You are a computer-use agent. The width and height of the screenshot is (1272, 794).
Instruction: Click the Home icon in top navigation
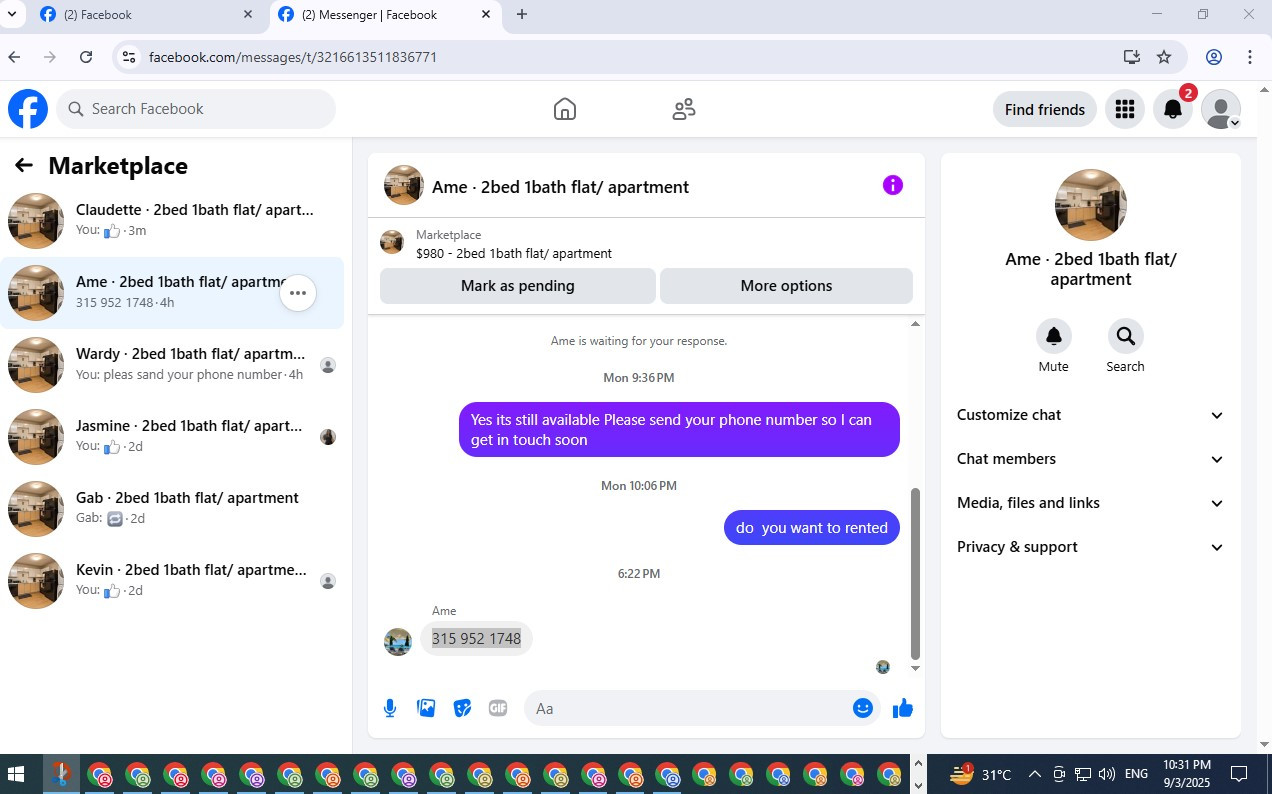coord(565,109)
